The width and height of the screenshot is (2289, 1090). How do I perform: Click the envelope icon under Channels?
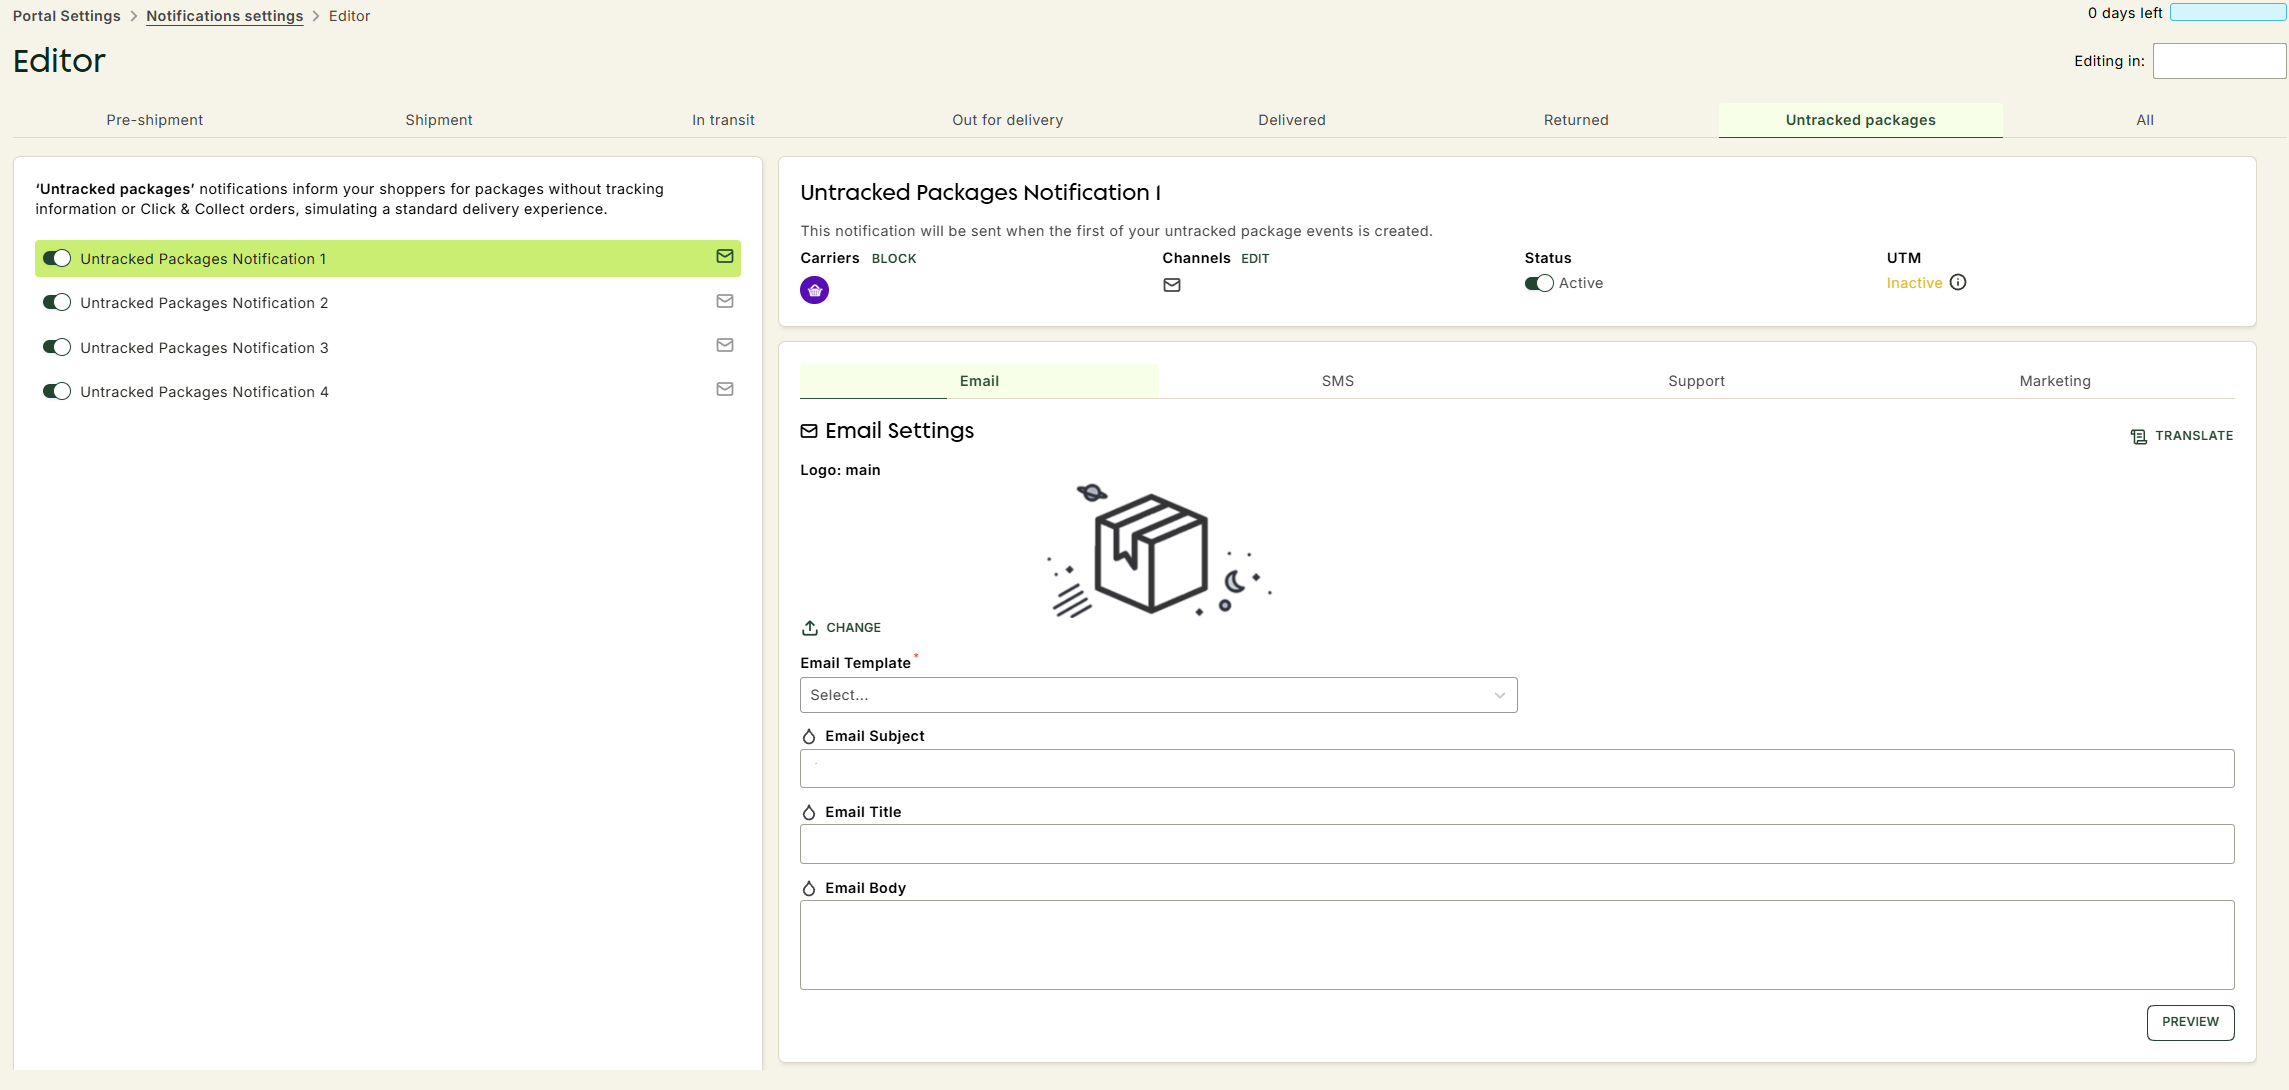click(1172, 285)
